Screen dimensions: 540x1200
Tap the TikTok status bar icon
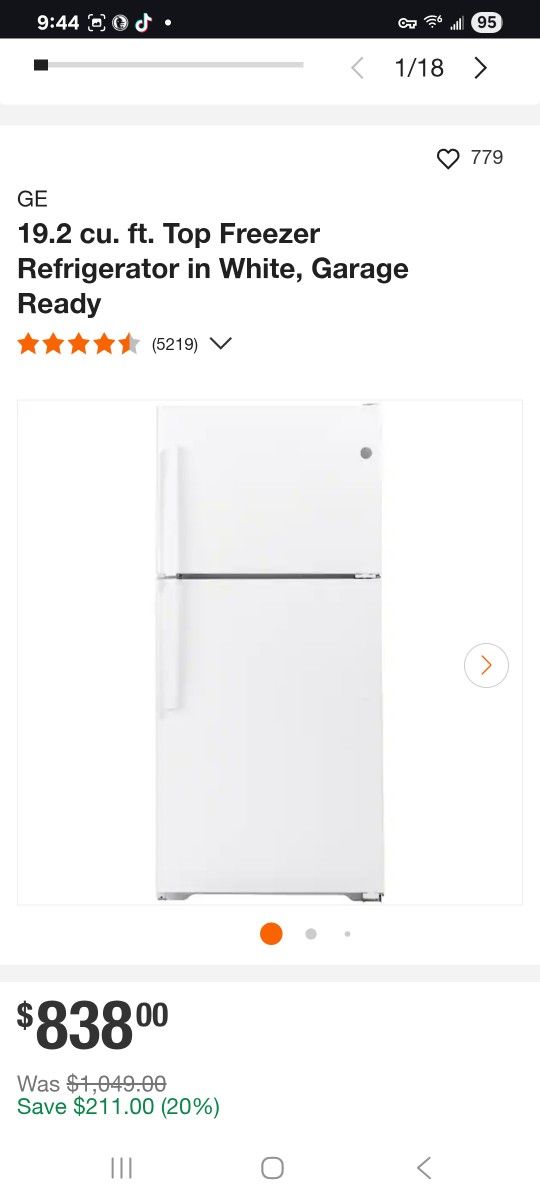[143, 22]
